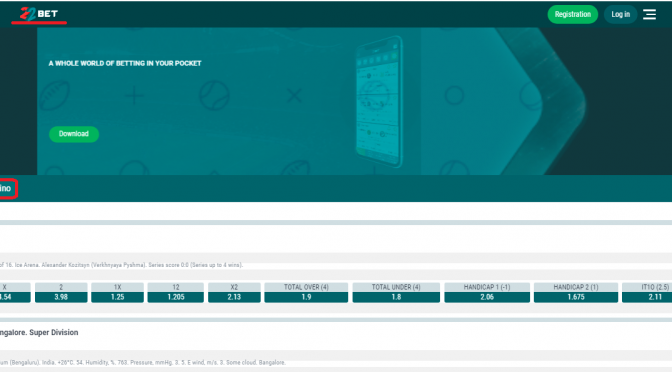Click 'A whole world of betting' banner text
Viewport: 672px width, 372px height.
point(125,63)
